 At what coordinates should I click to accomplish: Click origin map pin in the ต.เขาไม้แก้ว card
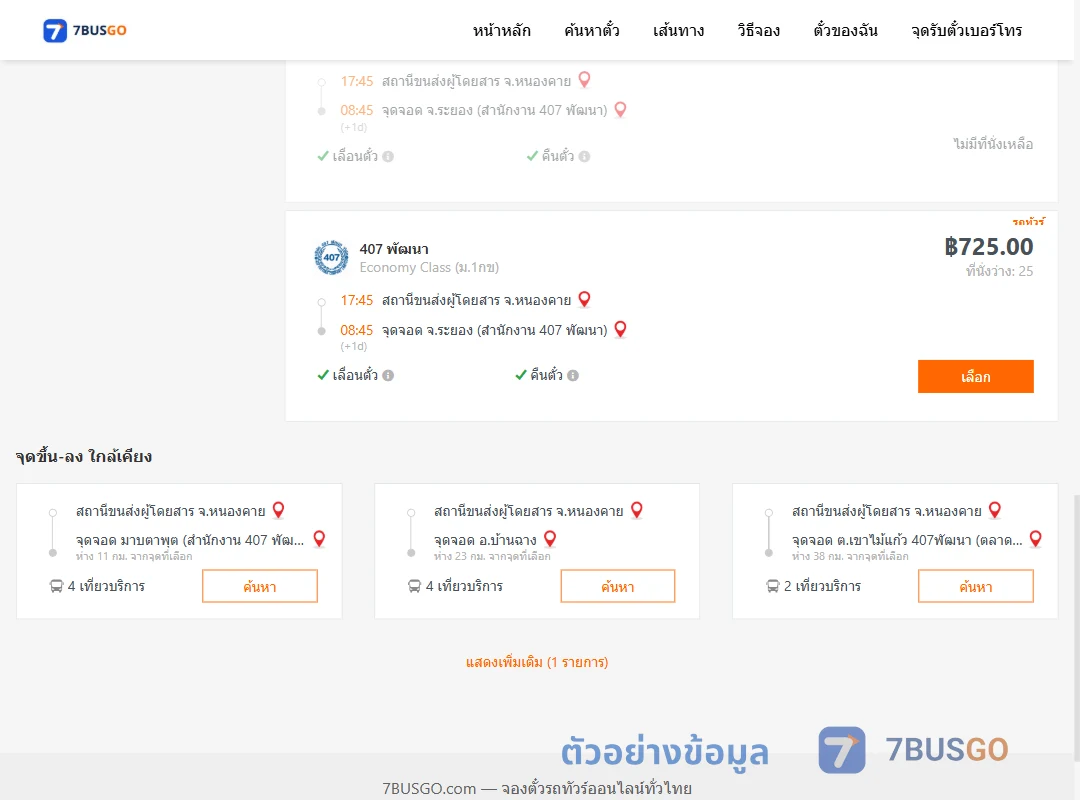coord(995,510)
